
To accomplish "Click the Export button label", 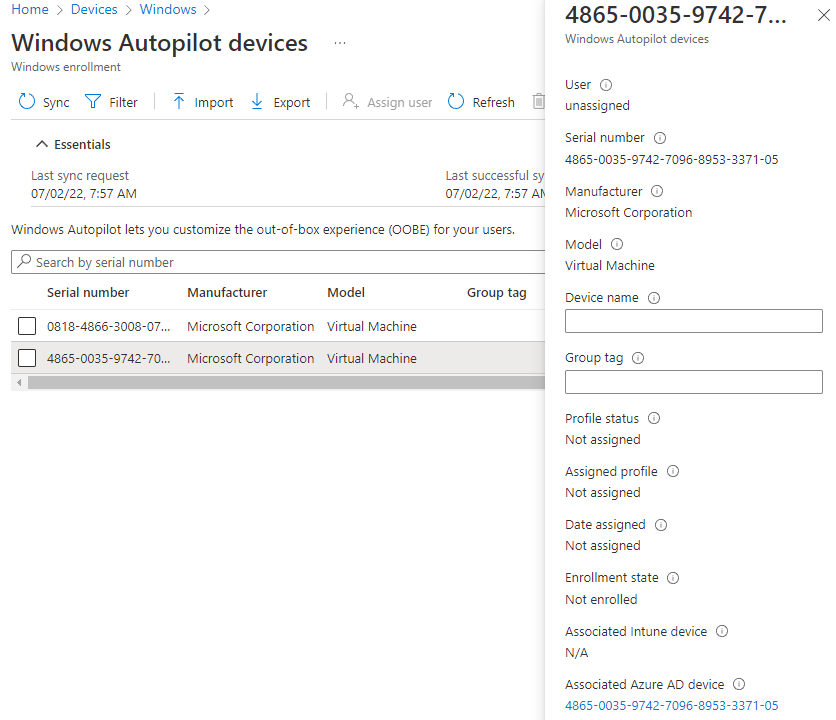I will pyautogui.click(x=292, y=102).
